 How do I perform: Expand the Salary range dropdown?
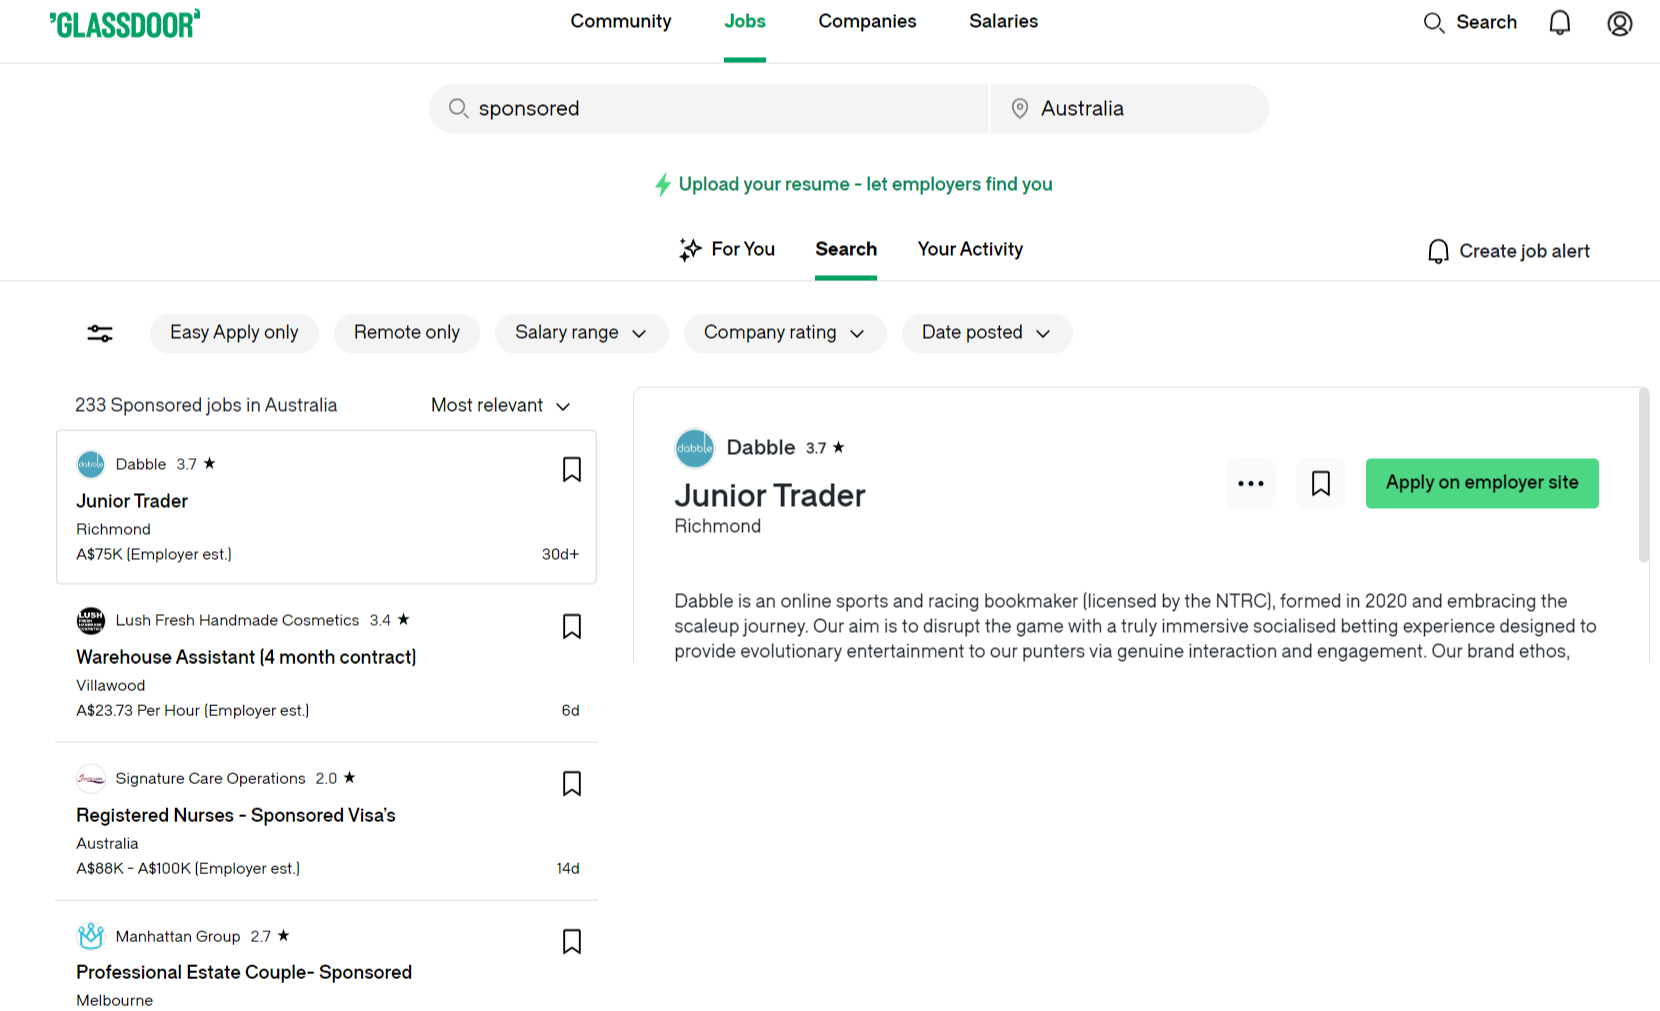[582, 333]
